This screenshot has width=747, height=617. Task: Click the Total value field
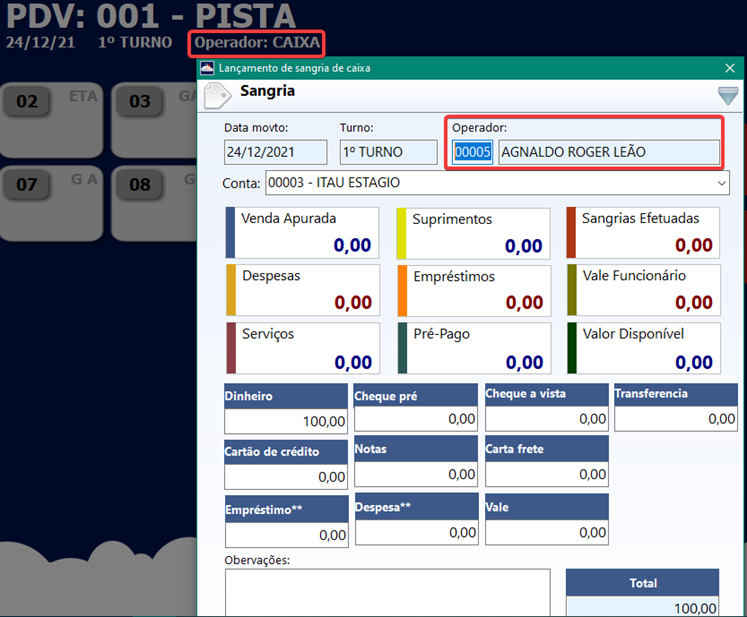point(643,607)
